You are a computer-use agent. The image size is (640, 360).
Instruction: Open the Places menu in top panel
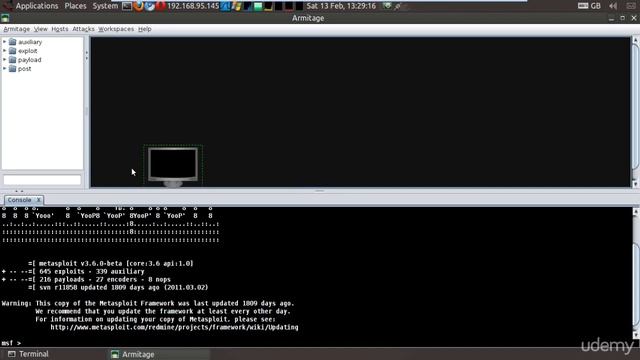coord(76,6)
